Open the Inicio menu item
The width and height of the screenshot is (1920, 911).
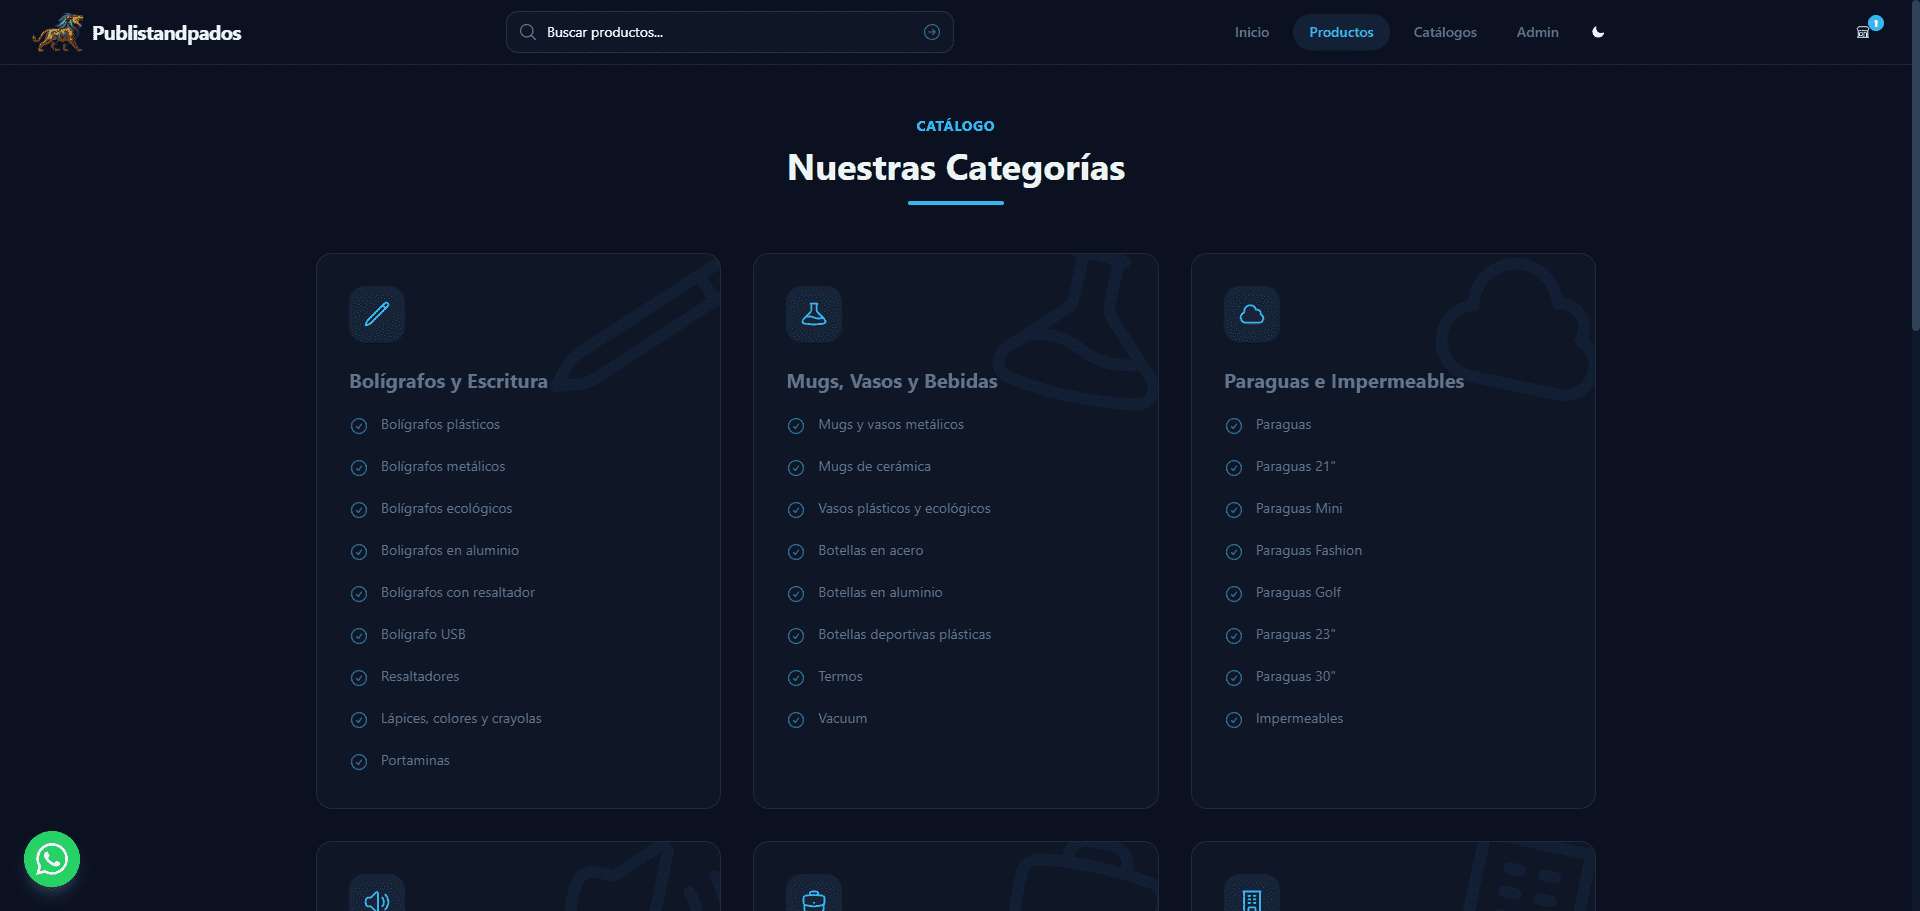1251,31
